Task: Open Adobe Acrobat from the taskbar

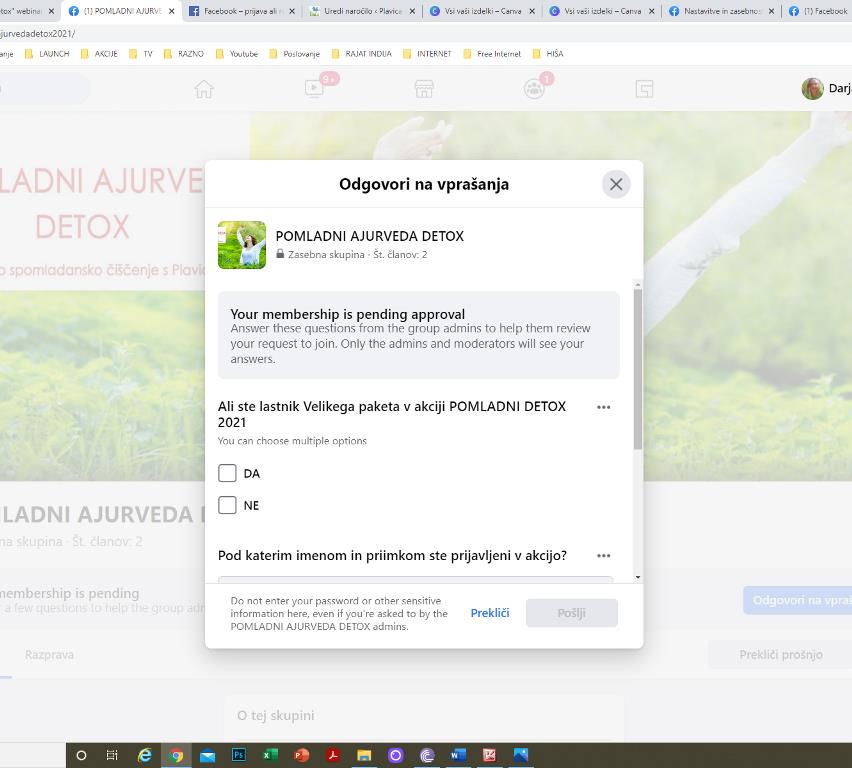Action: [x=333, y=755]
